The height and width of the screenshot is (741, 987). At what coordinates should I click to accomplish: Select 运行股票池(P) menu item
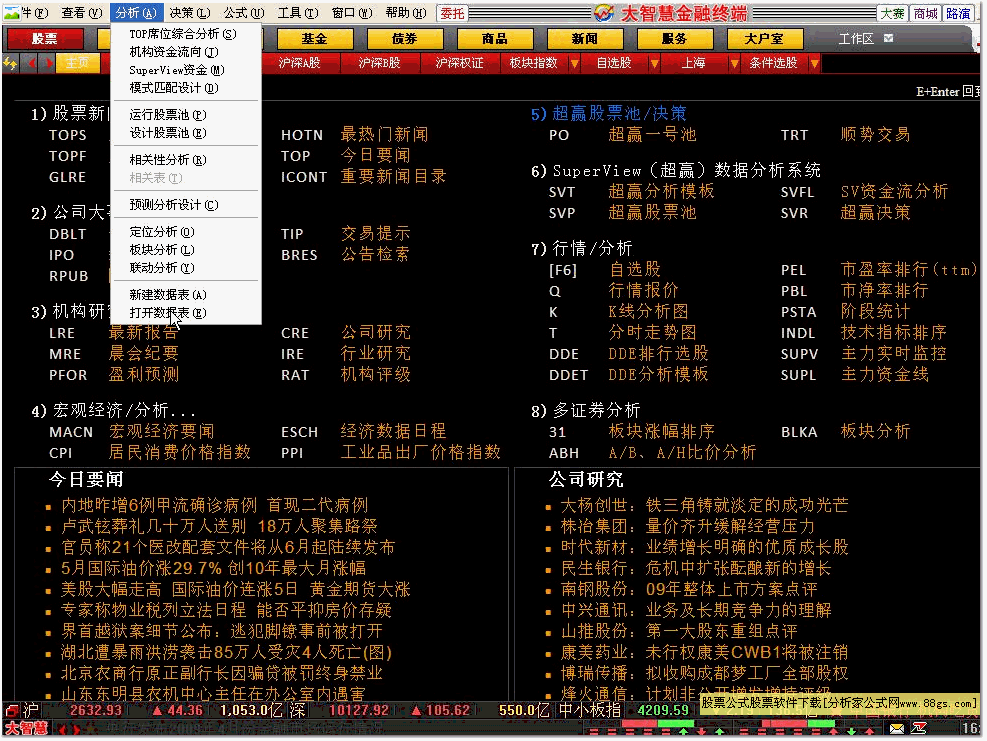tap(186, 115)
